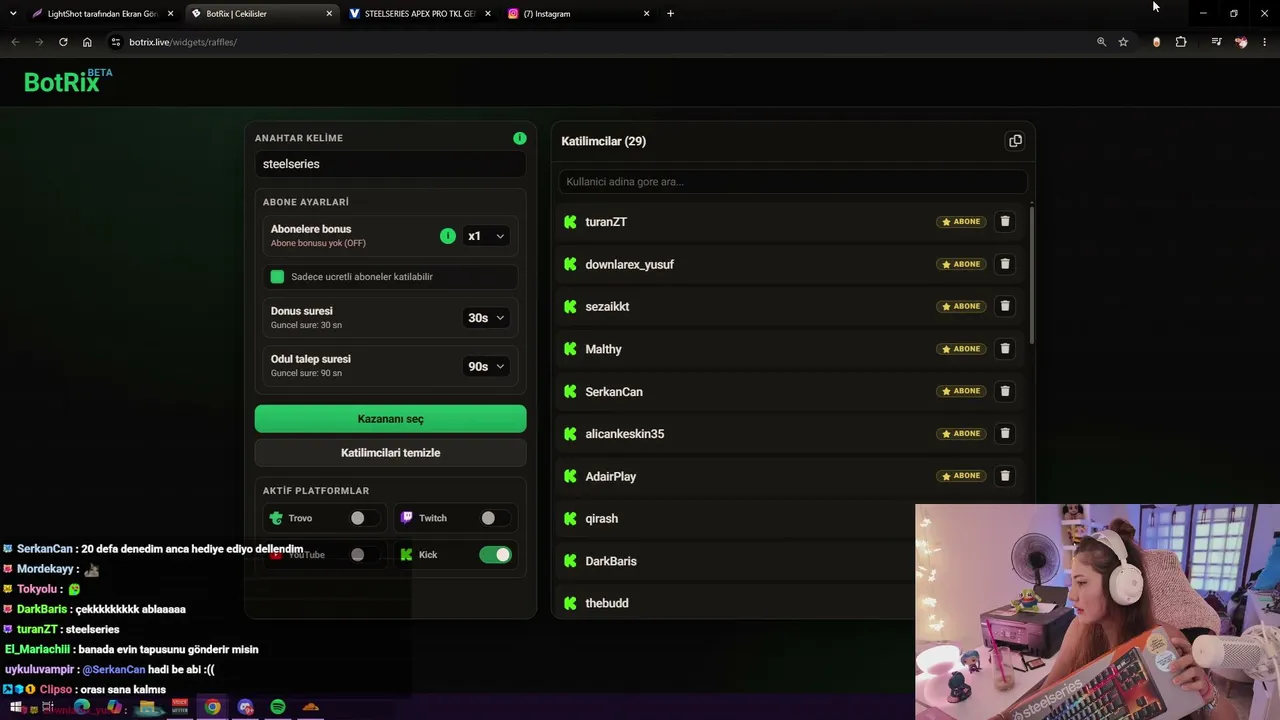The image size is (1280, 720).
Task: Click the ABONE badge for turanZT
Action: [961, 222]
